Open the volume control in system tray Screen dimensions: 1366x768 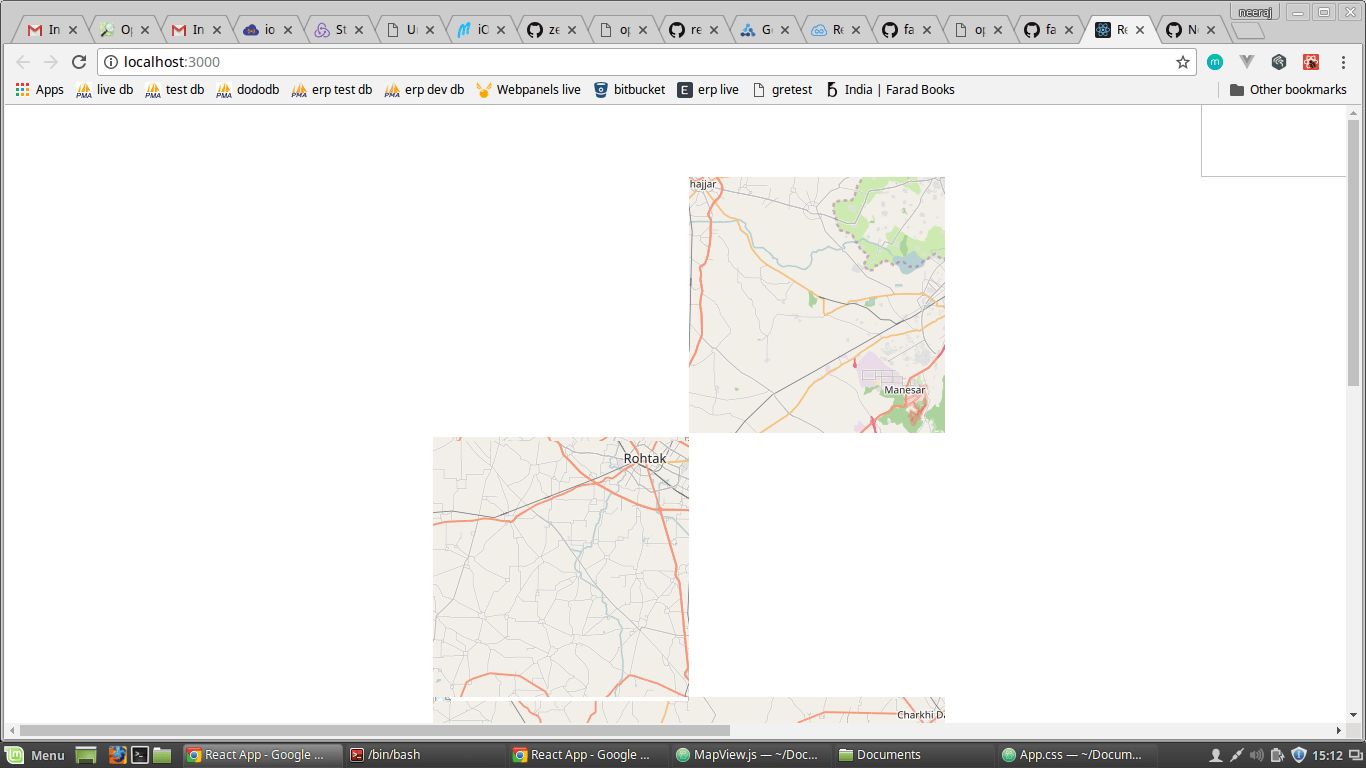1257,755
